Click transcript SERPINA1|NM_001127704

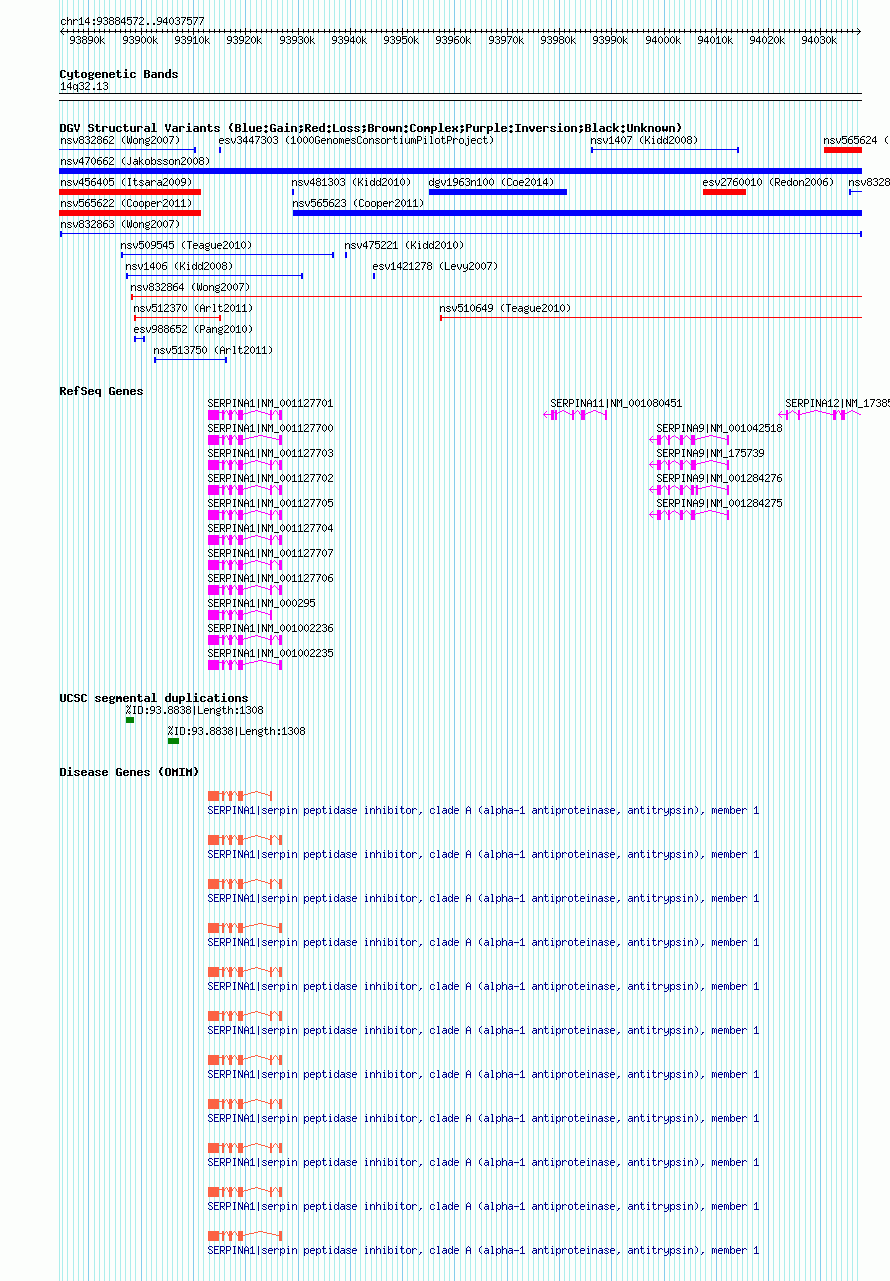pos(270,529)
